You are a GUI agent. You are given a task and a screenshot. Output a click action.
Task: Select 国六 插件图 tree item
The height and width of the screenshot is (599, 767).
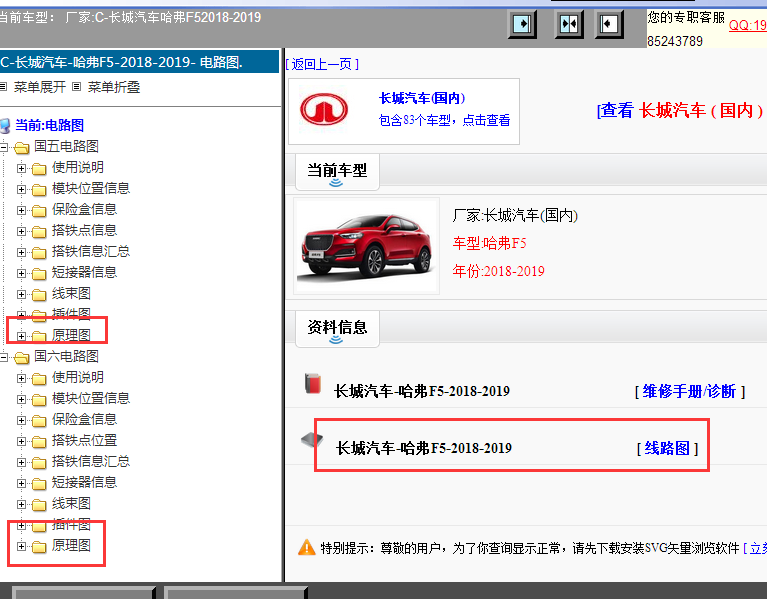point(71,524)
